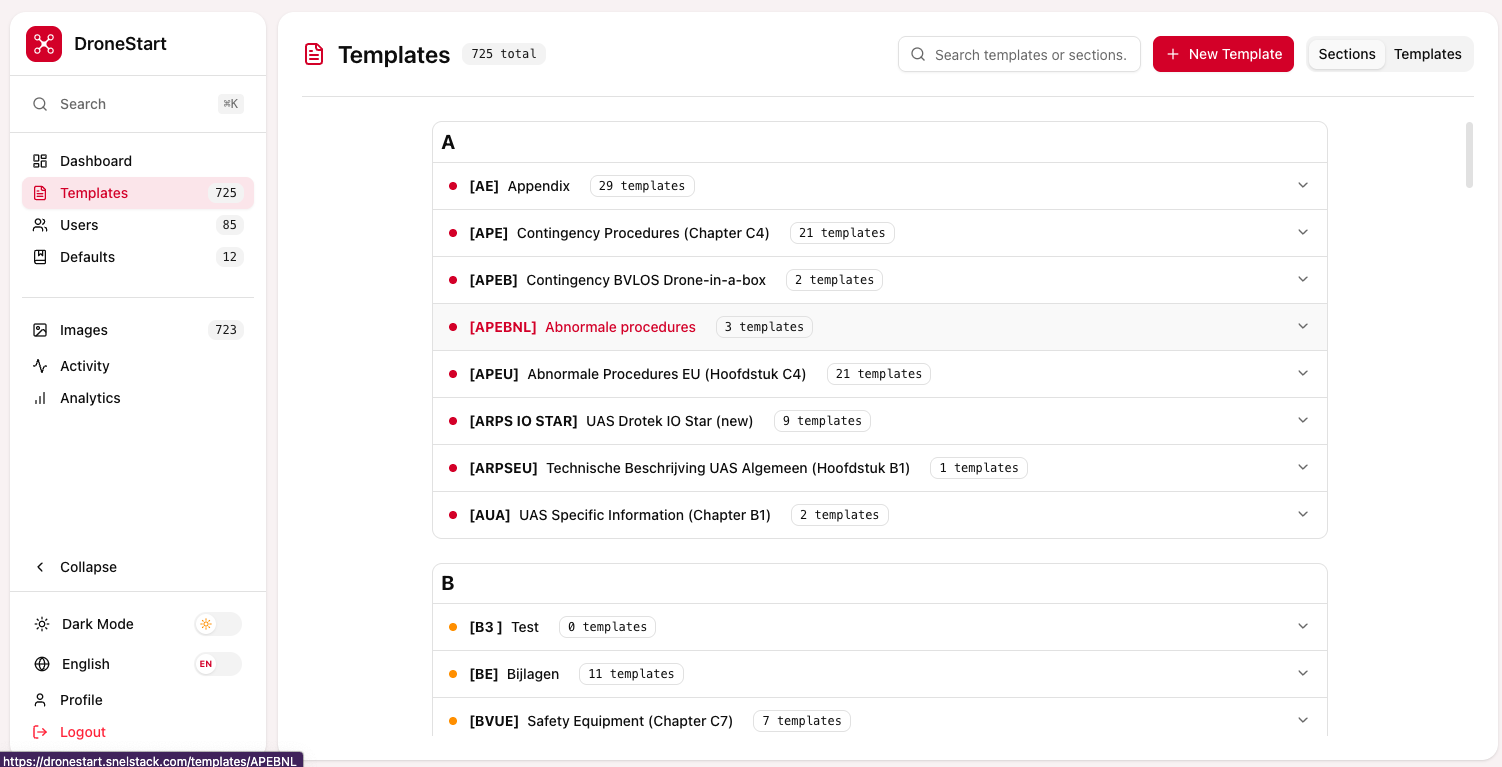This screenshot has width=1502, height=767.
Task: Click the DroneStart drone logo icon
Action: pyautogui.click(x=44, y=44)
